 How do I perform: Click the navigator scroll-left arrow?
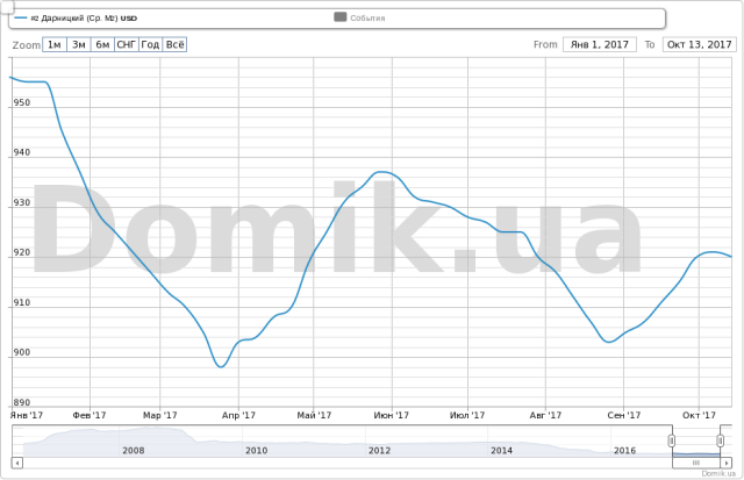coord(17,462)
